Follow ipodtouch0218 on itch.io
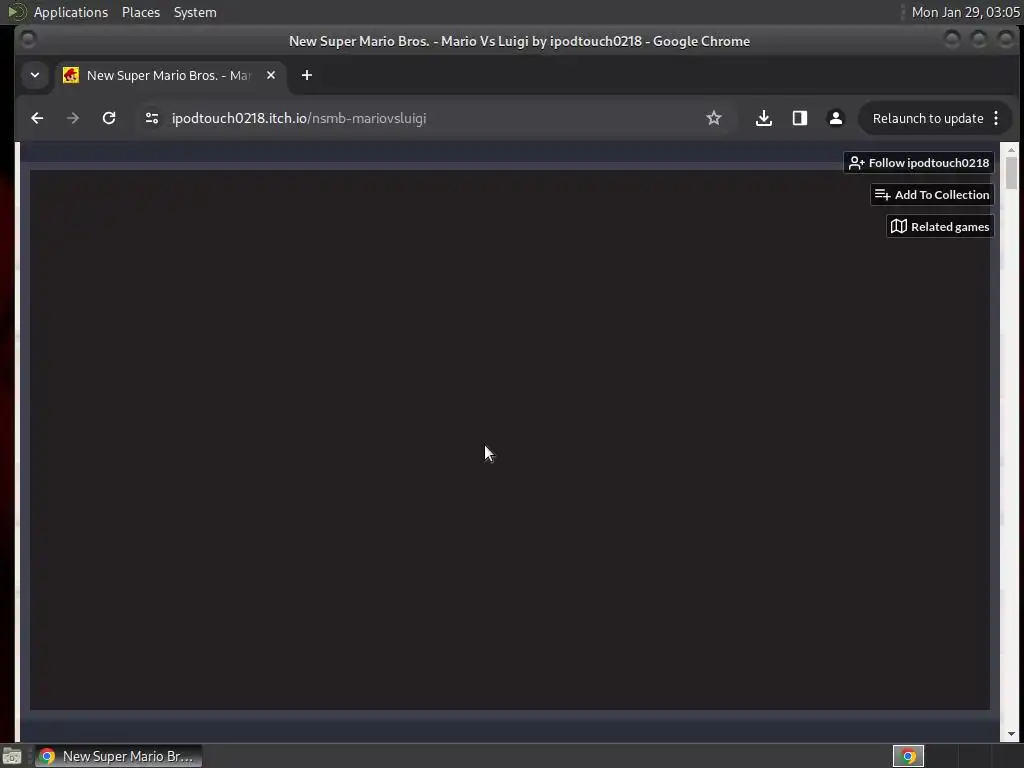This screenshot has height=768, width=1024. tap(919, 163)
